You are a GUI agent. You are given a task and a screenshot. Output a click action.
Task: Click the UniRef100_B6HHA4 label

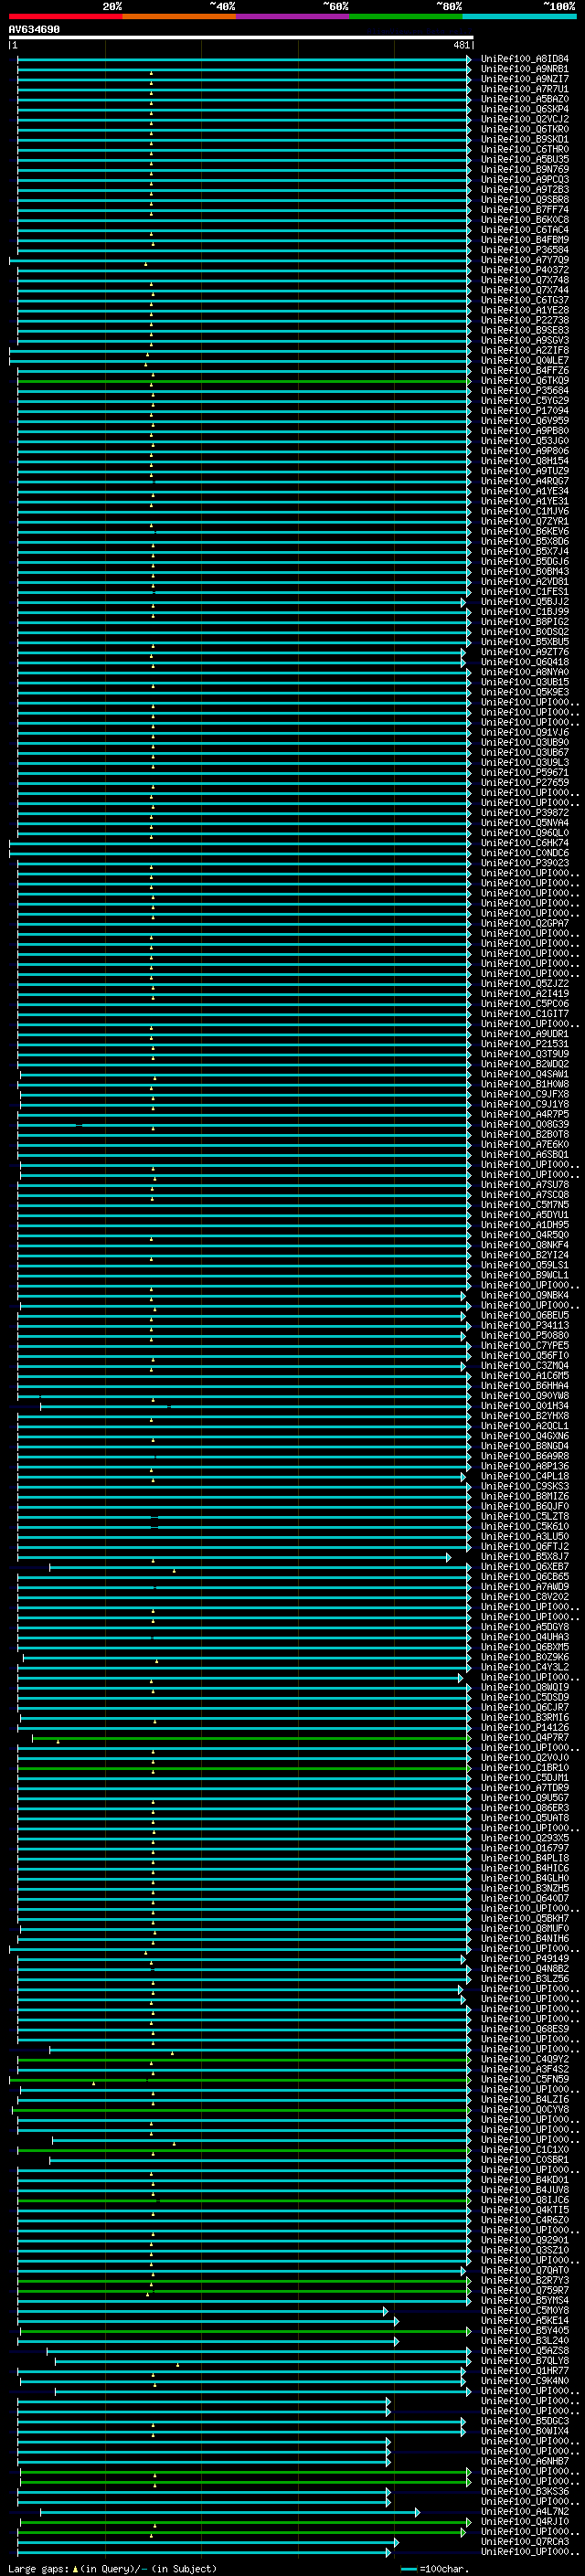click(x=525, y=1385)
